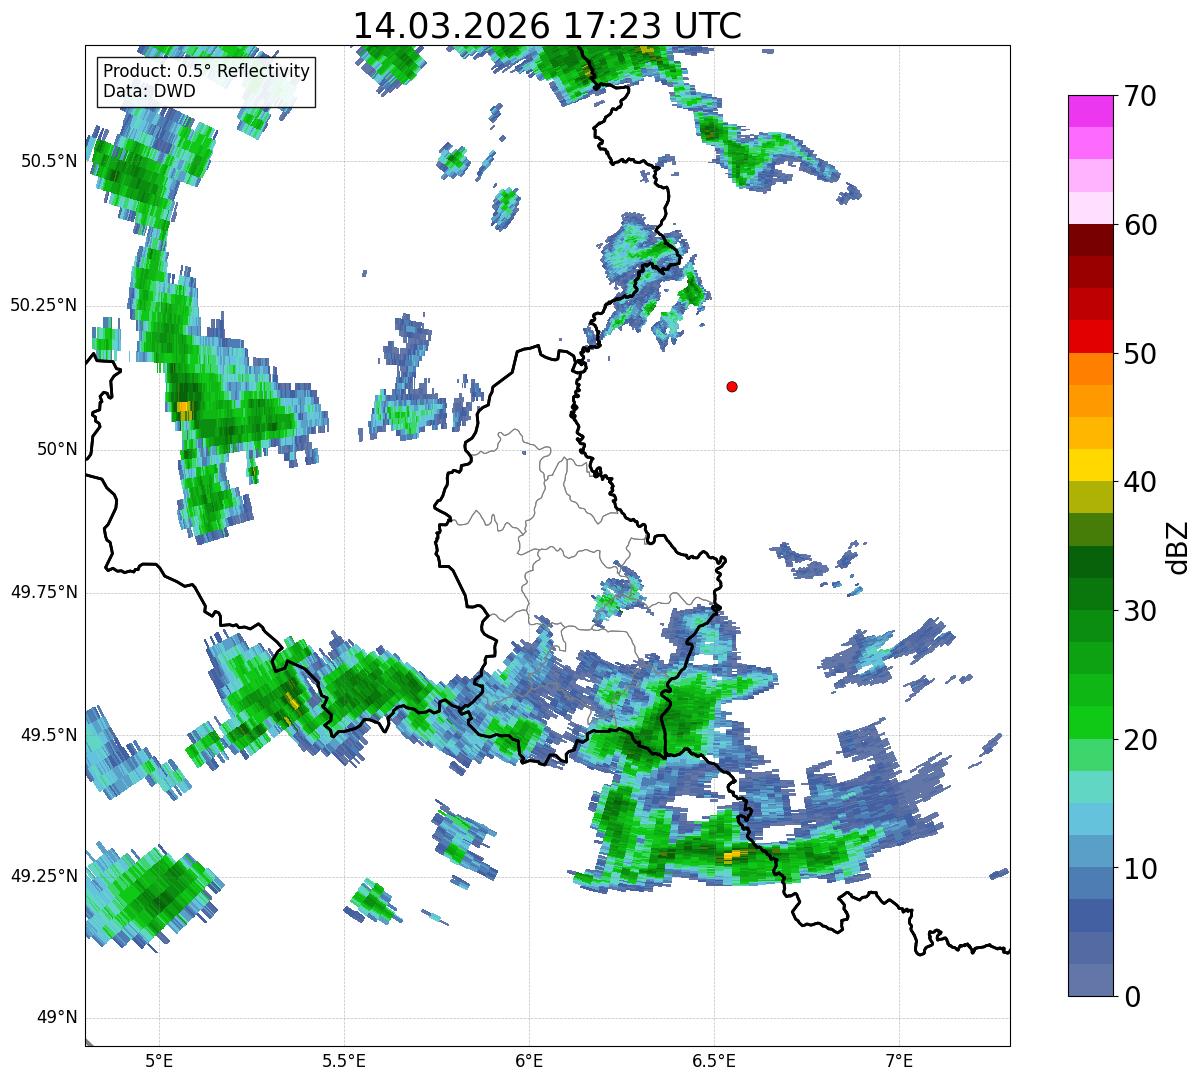This screenshot has width=1202, height=1081.
Task: Click the "Data: DWD" text
Action: [149, 91]
